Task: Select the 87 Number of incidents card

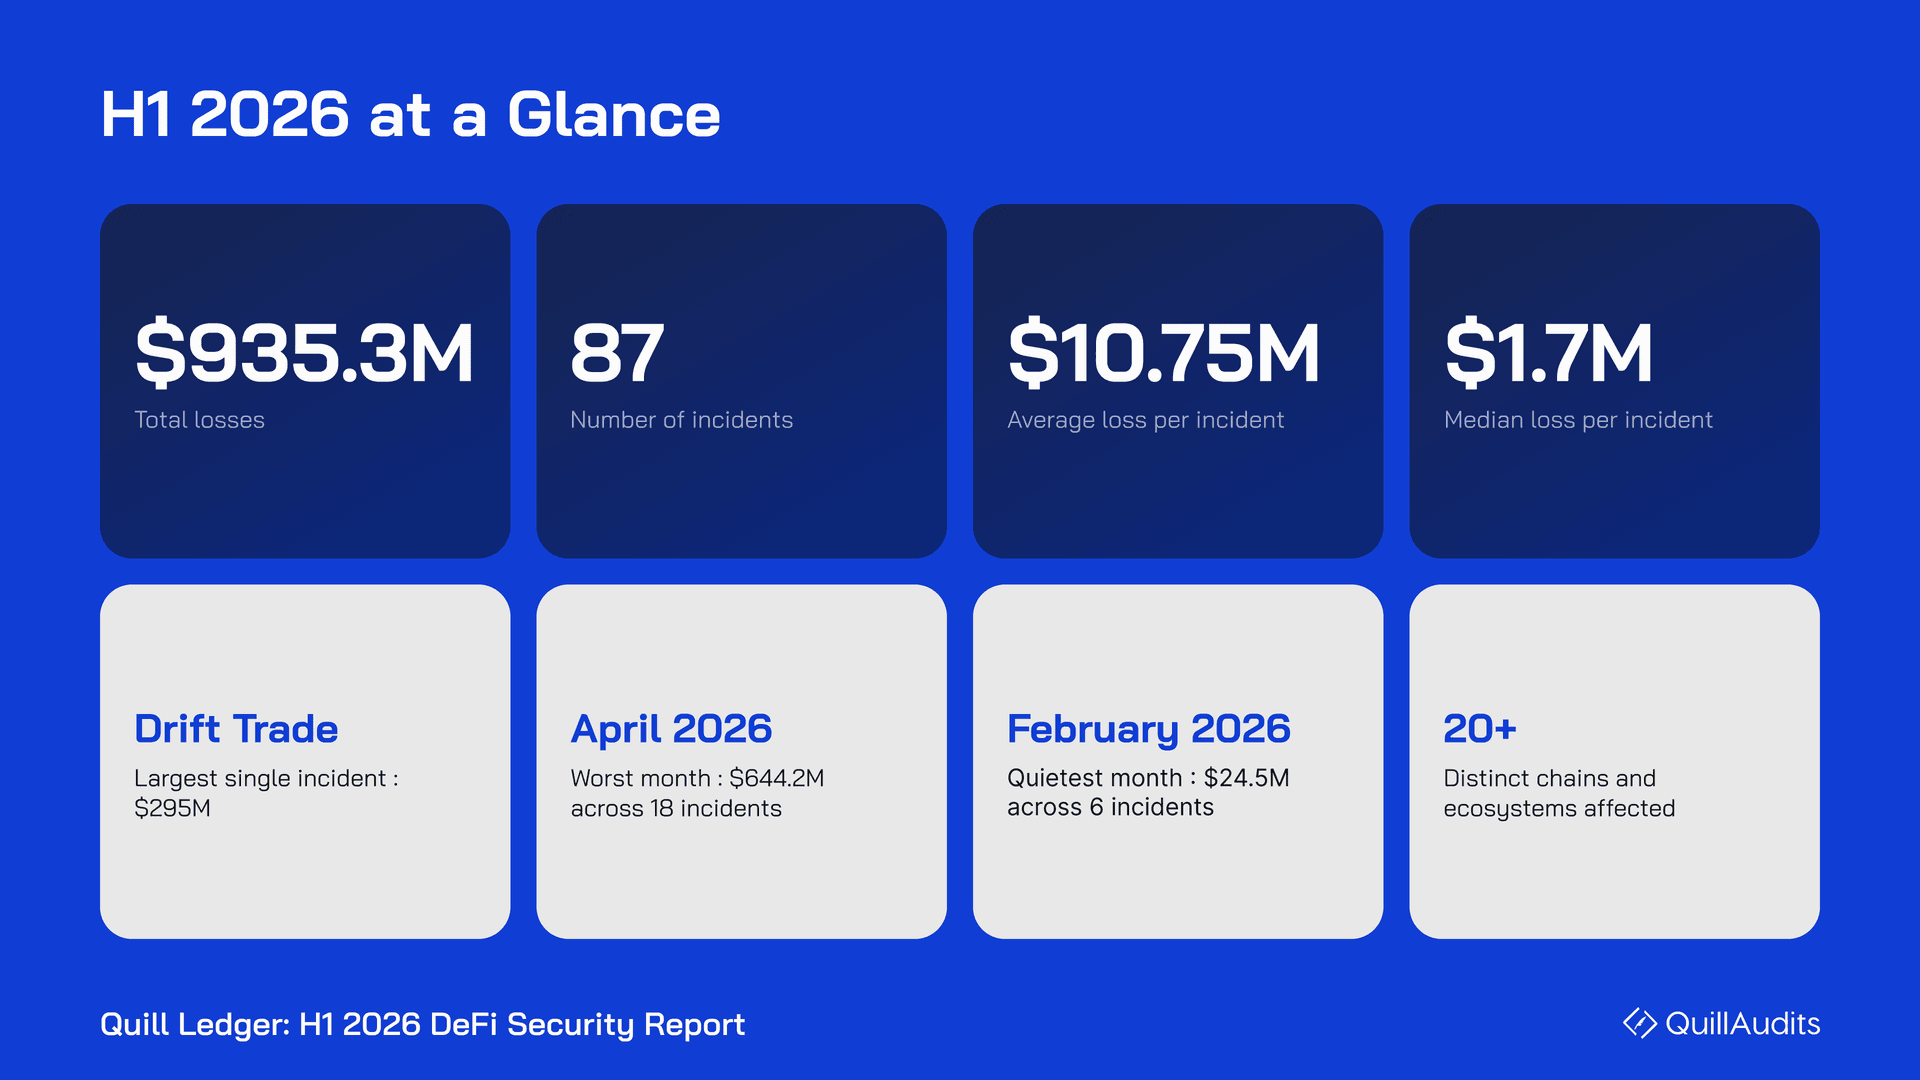Action: click(x=741, y=381)
